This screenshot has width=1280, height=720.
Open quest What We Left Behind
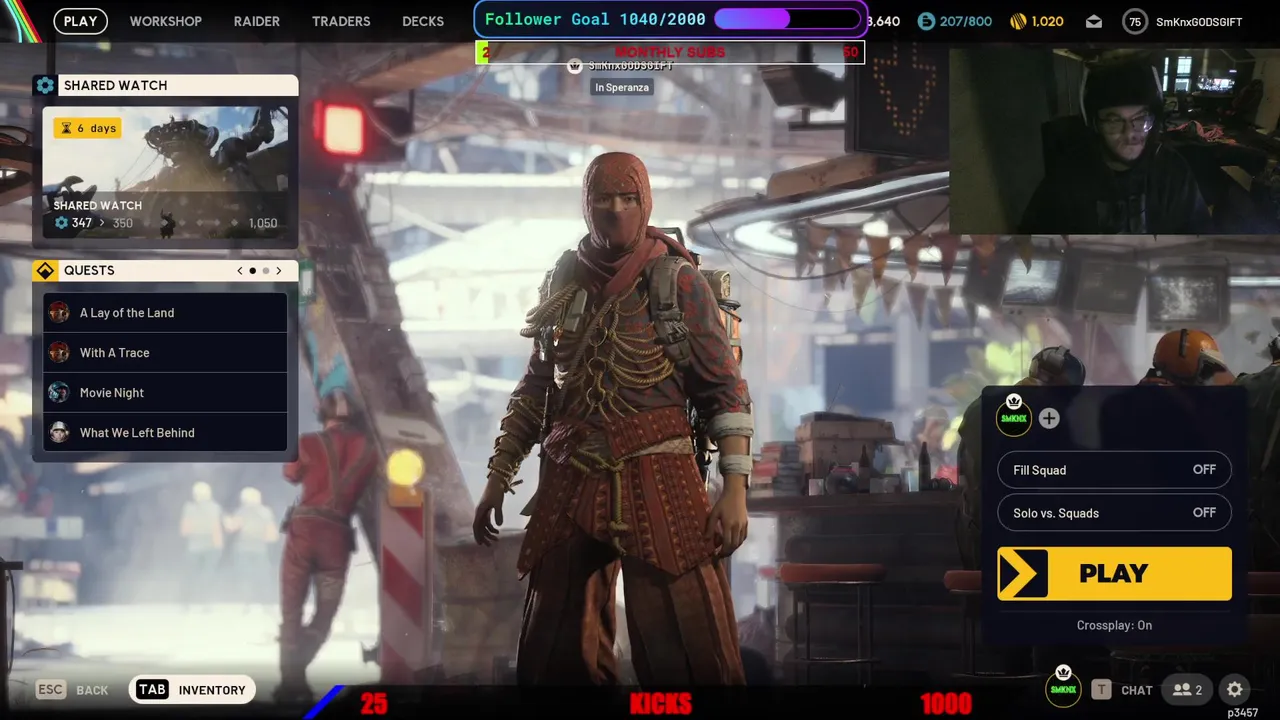pyautogui.click(x=165, y=432)
